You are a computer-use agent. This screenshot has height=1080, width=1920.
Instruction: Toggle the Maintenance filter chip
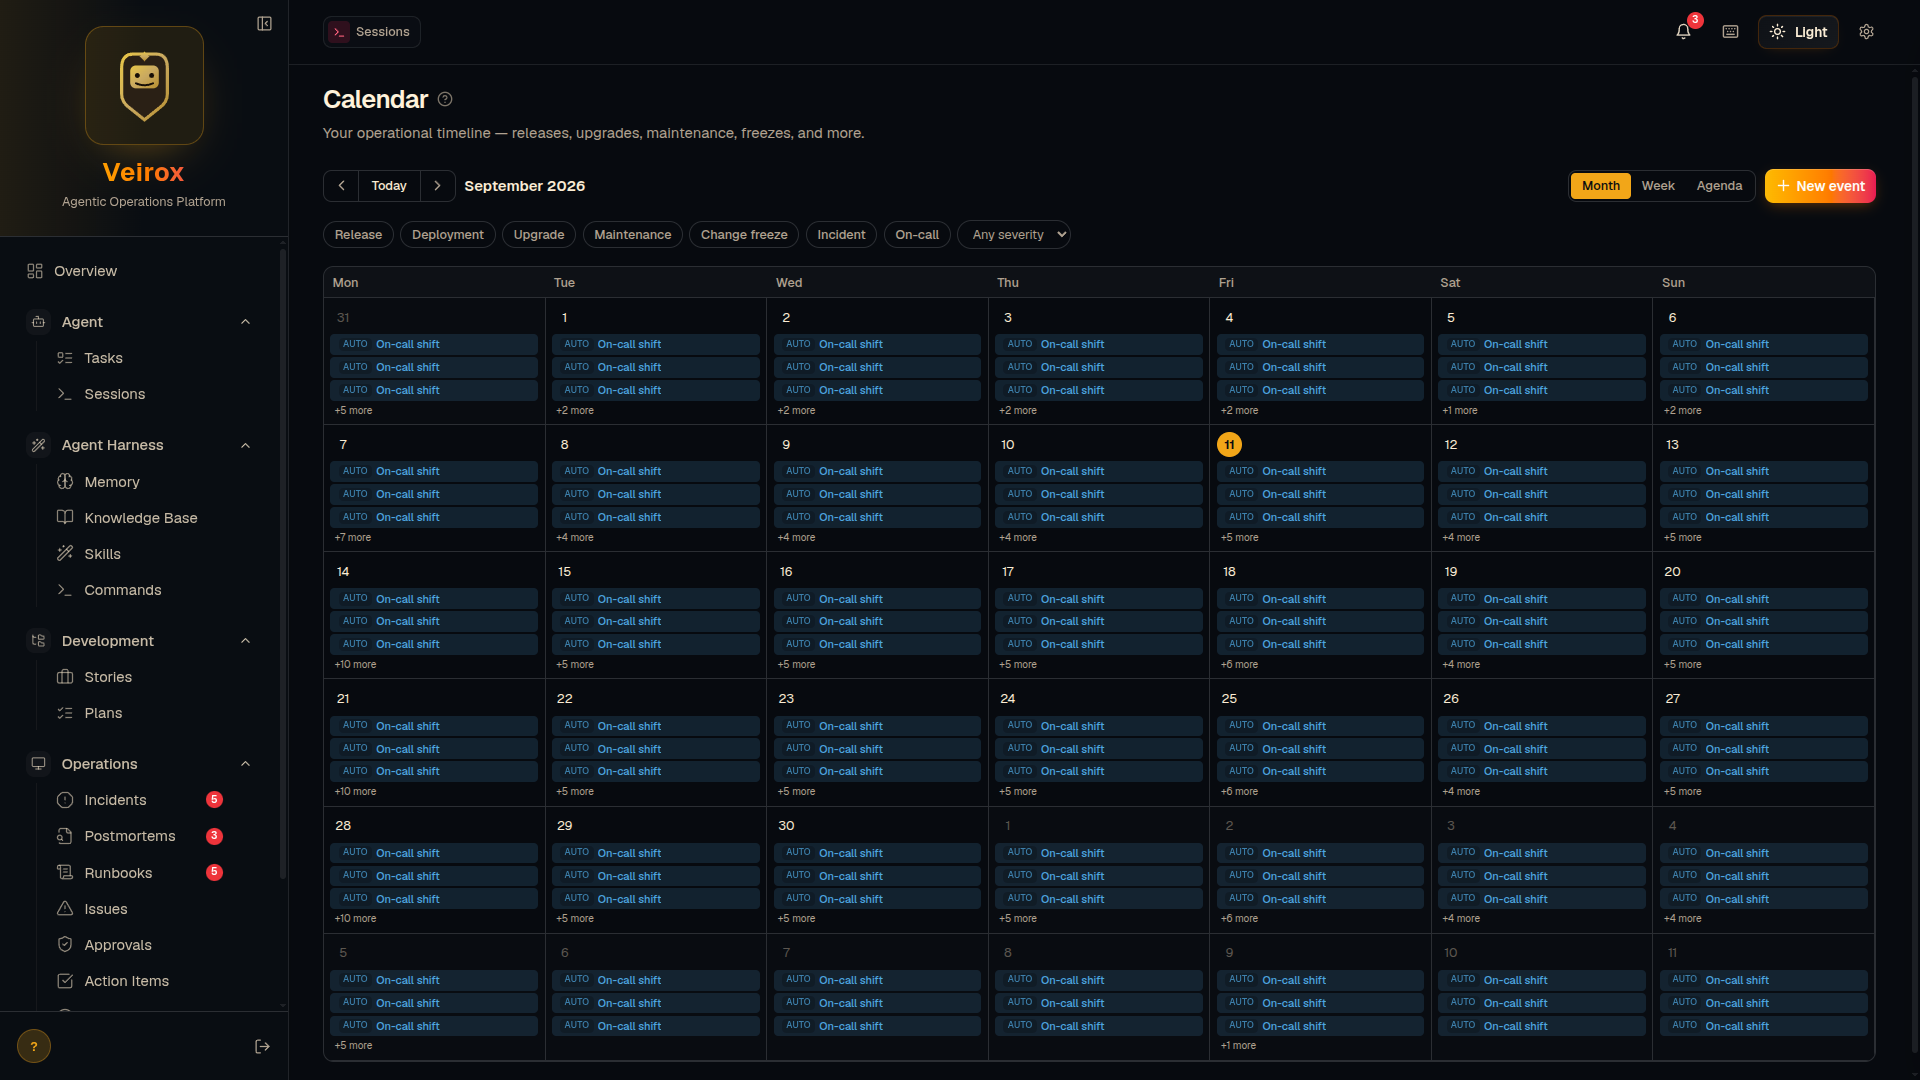(633, 235)
